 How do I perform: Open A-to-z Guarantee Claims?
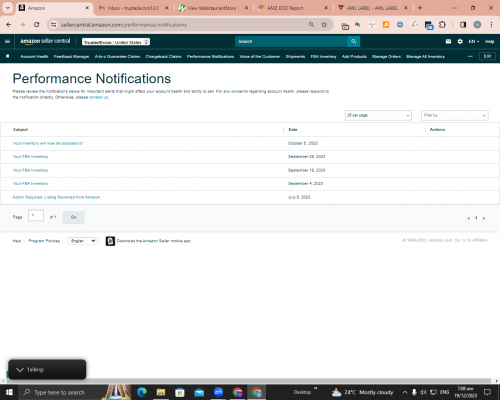pyautogui.click(x=117, y=56)
